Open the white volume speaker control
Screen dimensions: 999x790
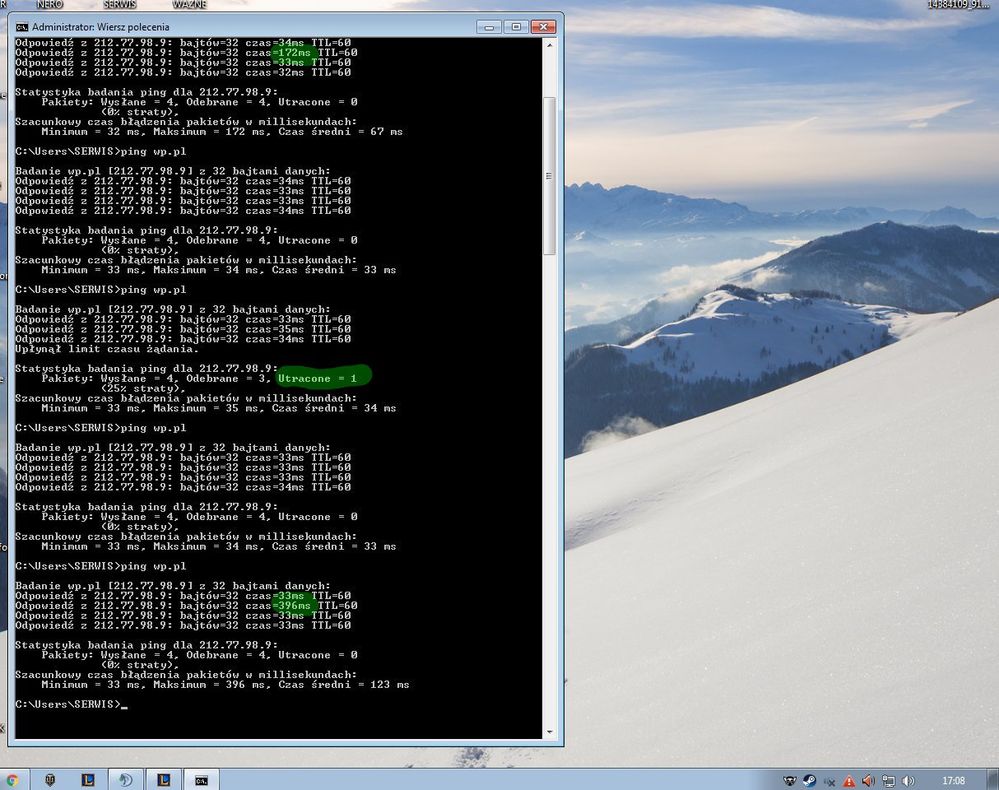908,780
